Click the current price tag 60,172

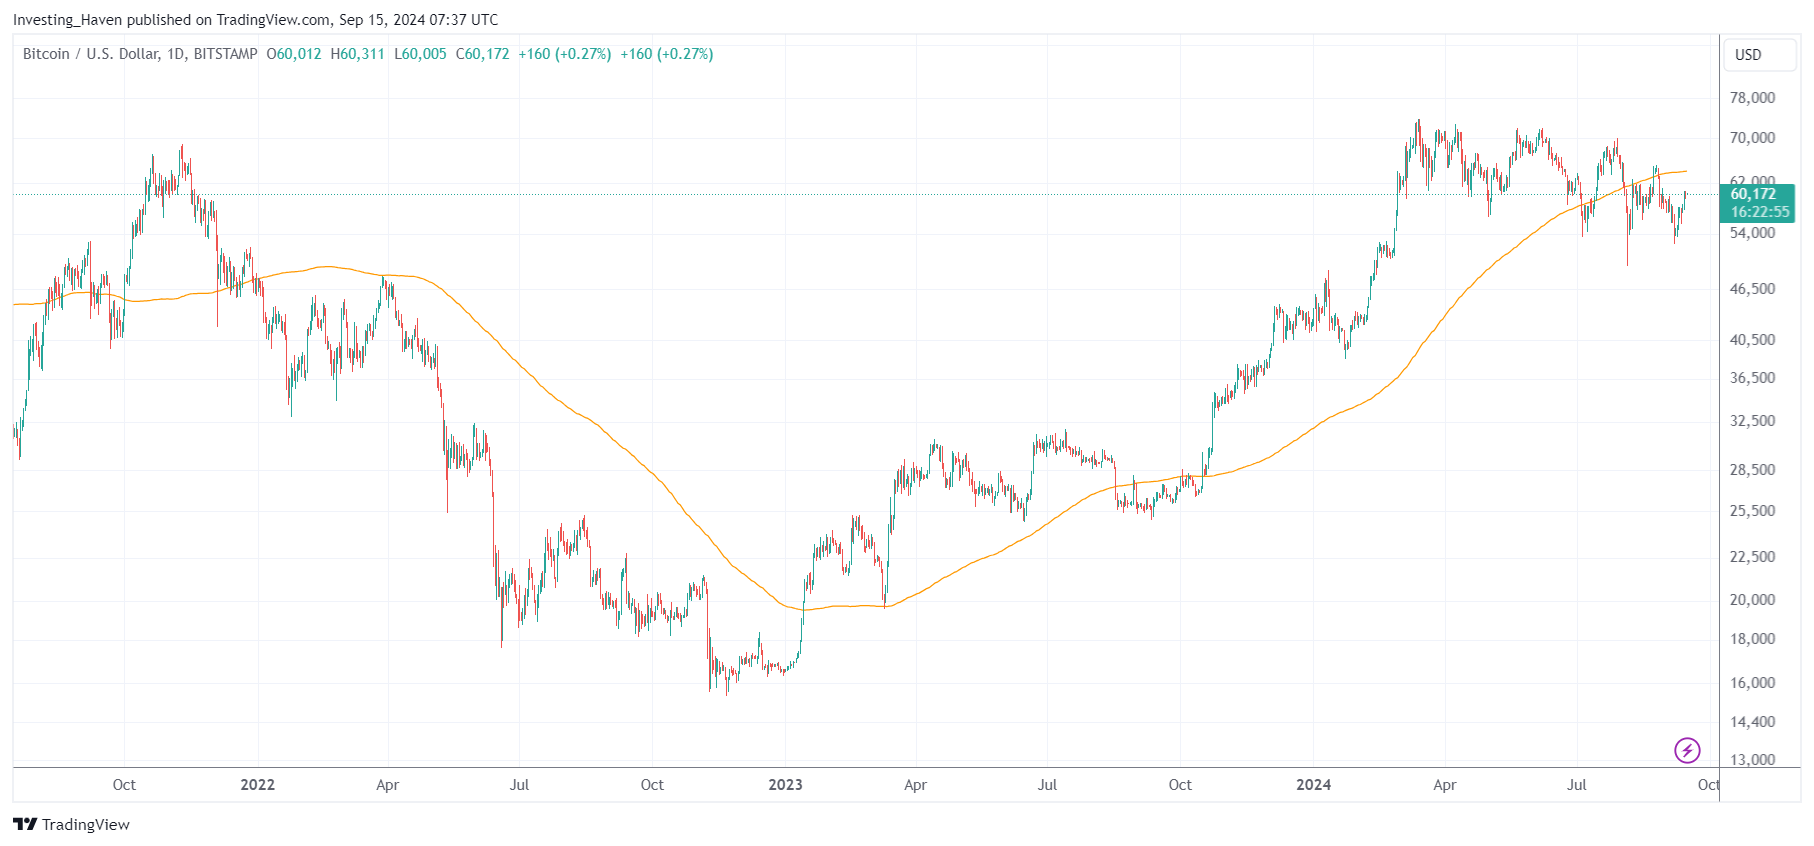[x=1759, y=203]
